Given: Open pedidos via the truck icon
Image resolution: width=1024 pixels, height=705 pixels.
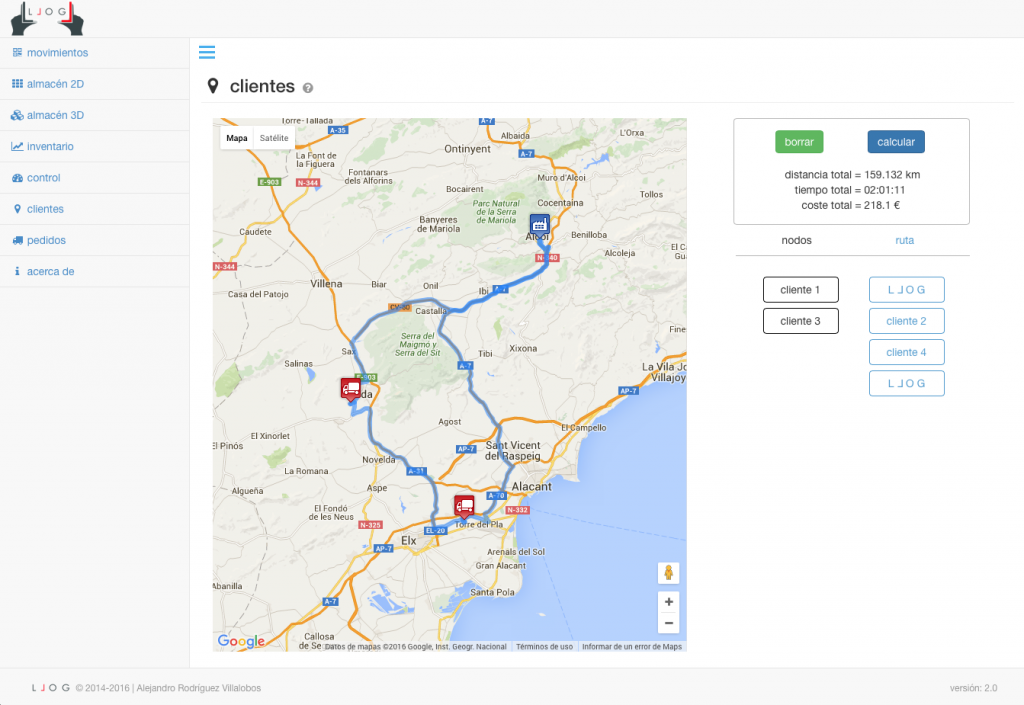Looking at the screenshot, I should click(16, 240).
